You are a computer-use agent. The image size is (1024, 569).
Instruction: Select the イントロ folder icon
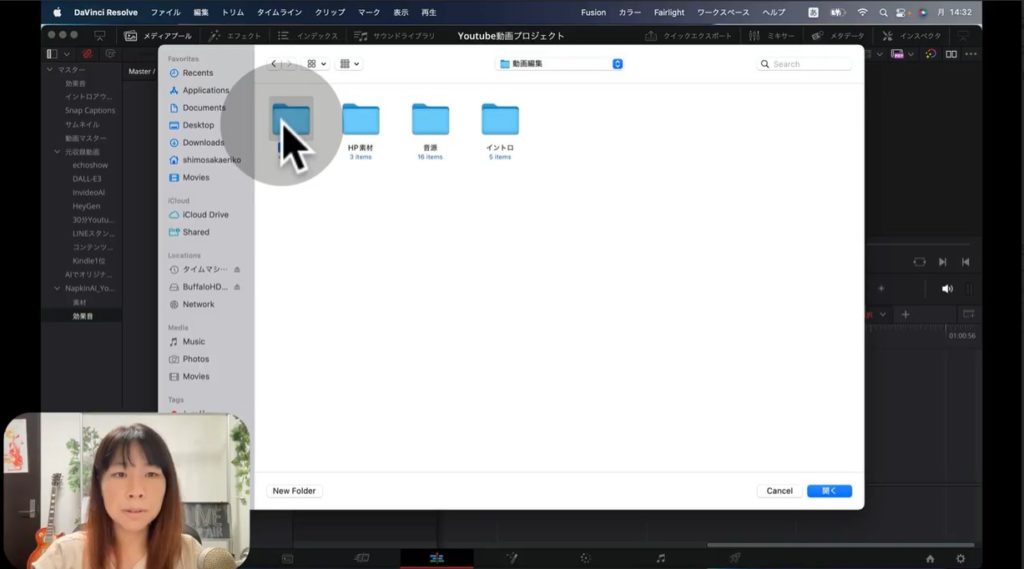click(500, 120)
